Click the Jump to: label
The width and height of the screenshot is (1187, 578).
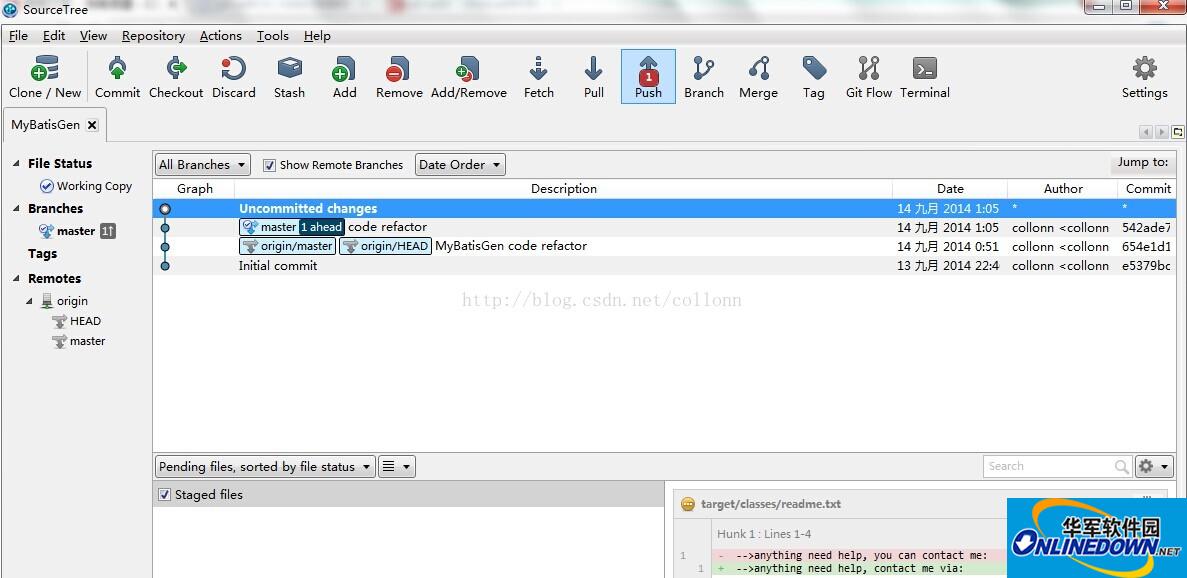(1143, 163)
